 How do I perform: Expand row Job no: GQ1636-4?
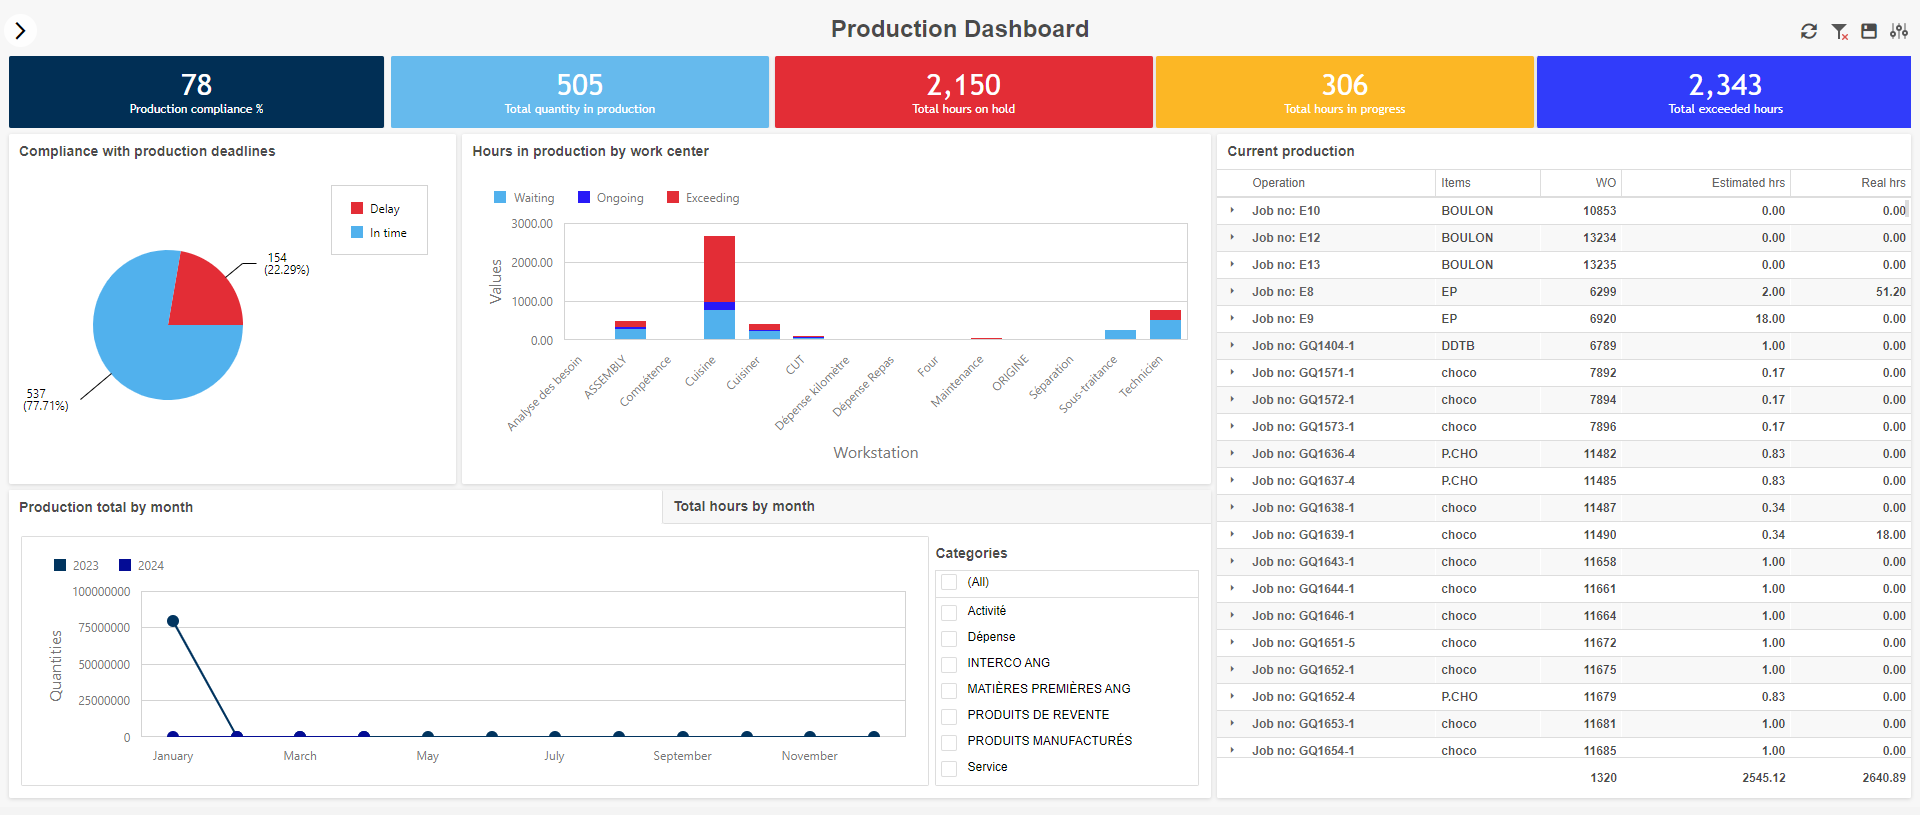point(1232,453)
